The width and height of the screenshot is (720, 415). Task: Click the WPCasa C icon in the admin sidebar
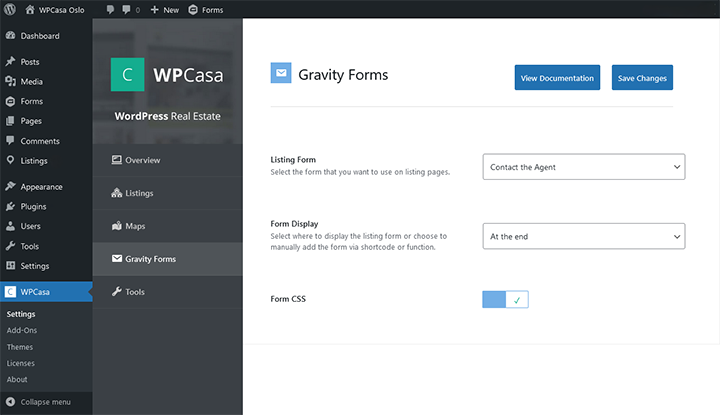tap(10, 292)
